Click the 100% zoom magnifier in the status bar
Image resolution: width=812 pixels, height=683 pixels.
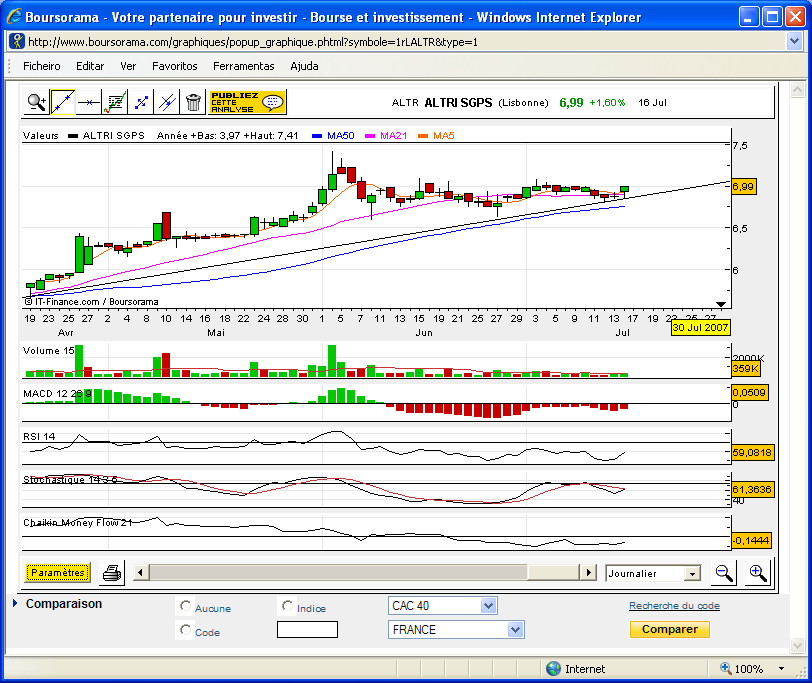coord(726,669)
